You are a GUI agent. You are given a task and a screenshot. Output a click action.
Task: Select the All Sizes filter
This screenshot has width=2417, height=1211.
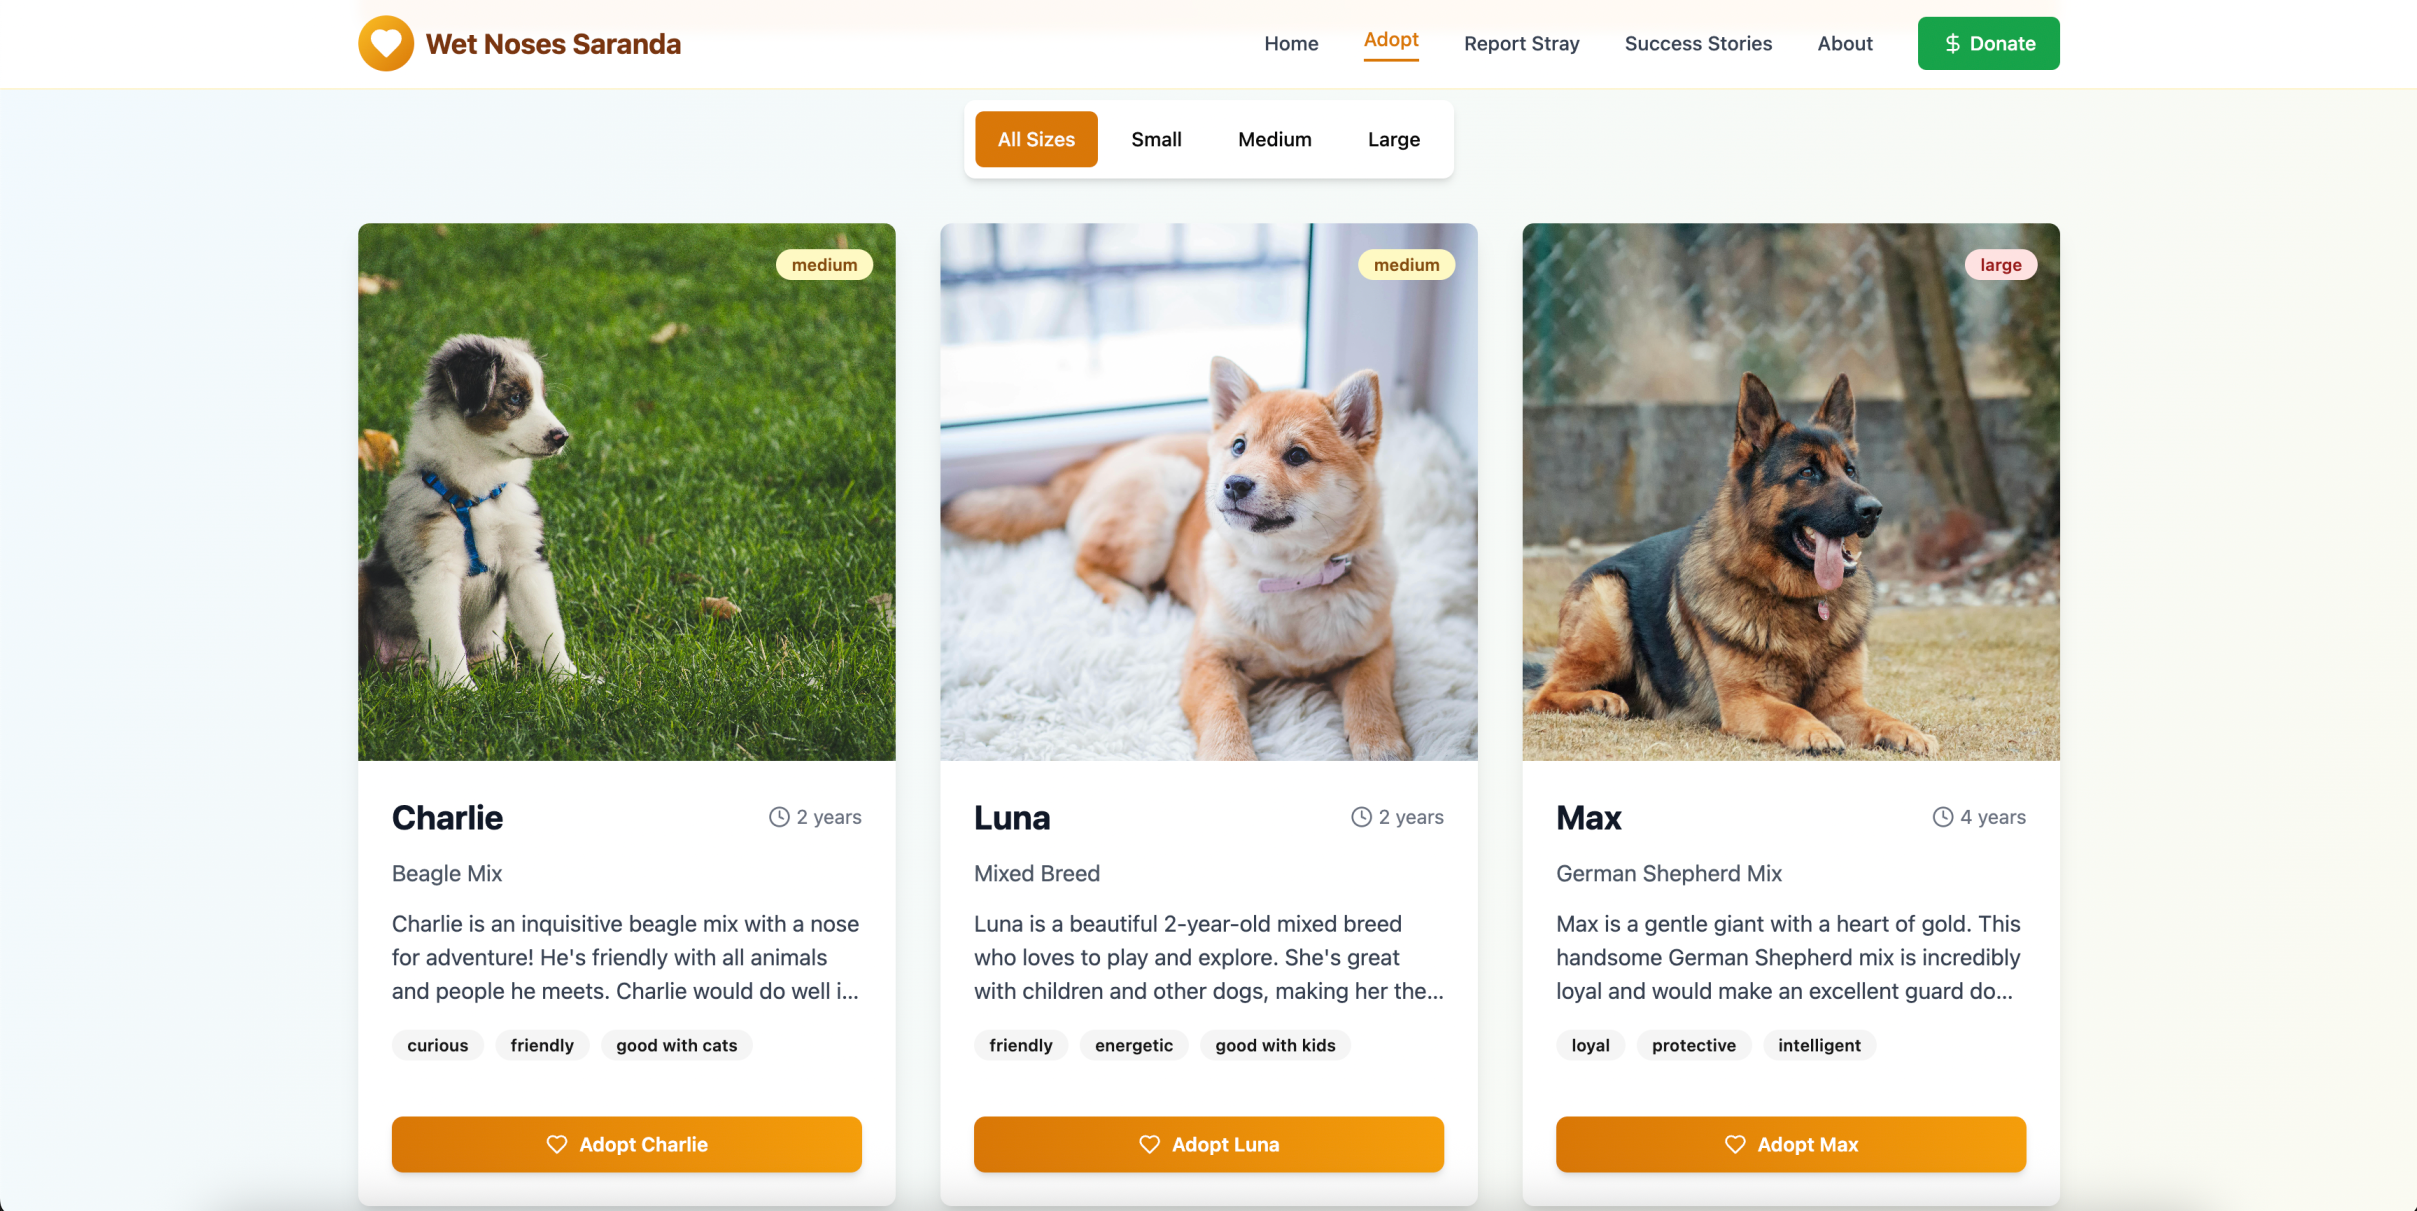1036,139
